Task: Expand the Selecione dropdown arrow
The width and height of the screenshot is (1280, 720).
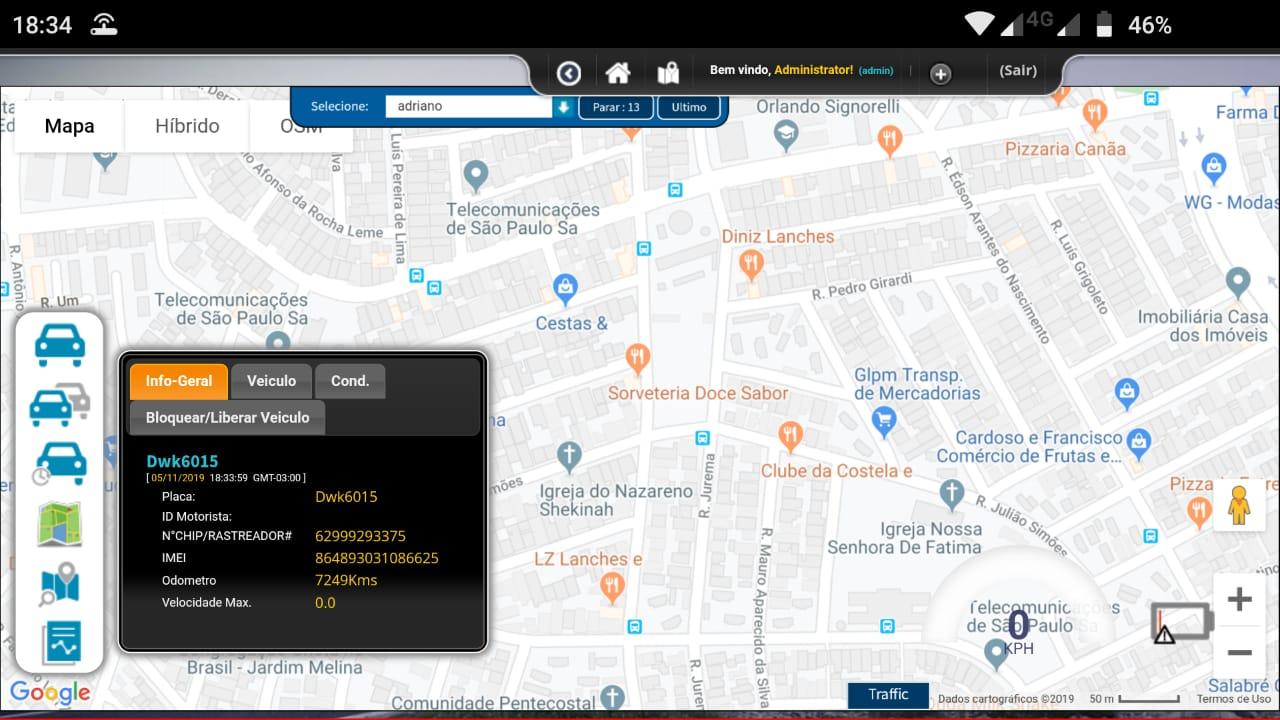Action: click(x=564, y=107)
